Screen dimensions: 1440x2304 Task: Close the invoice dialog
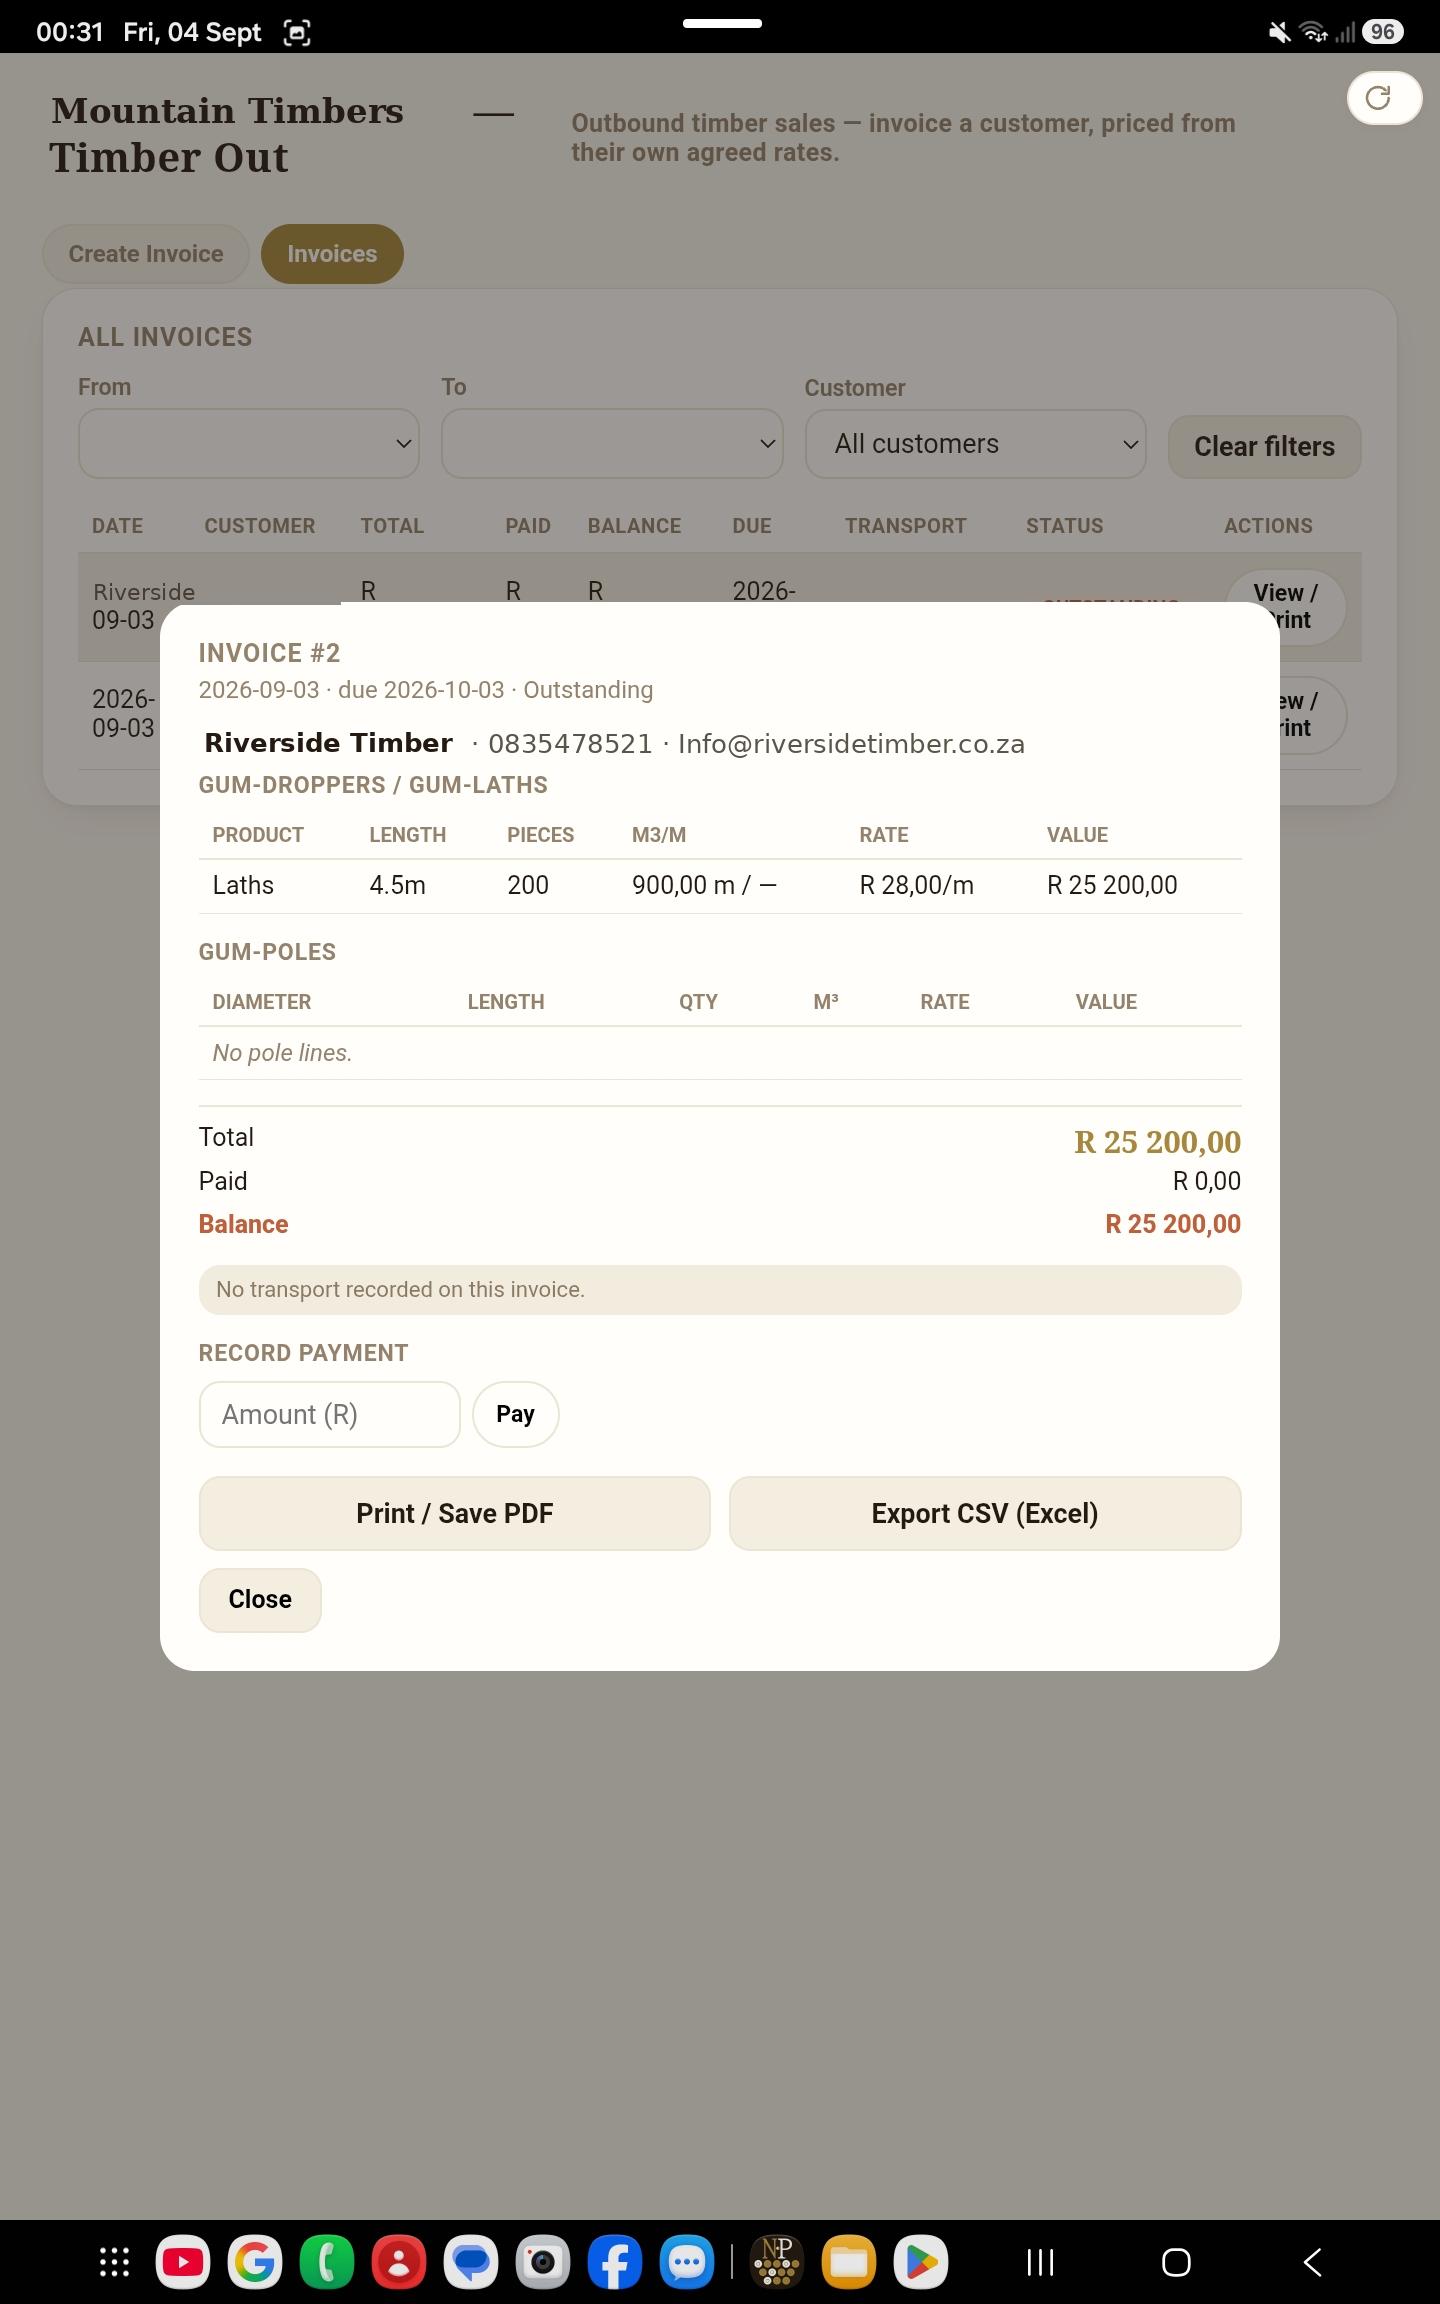click(260, 1599)
